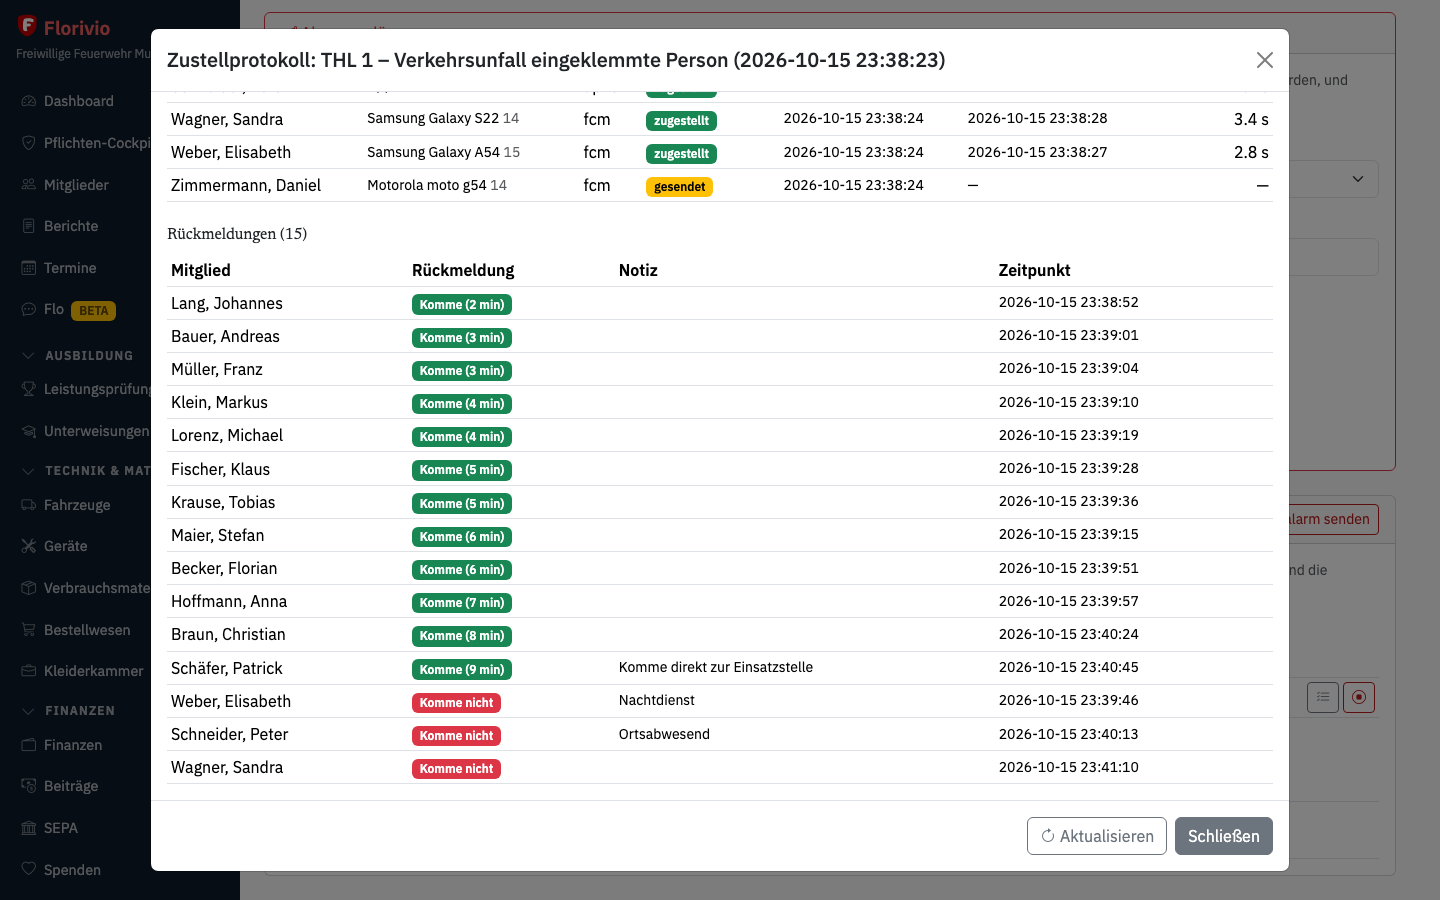The height and width of the screenshot is (900, 1440).
Task: Click the Rückmeldung column header
Action: (463, 270)
